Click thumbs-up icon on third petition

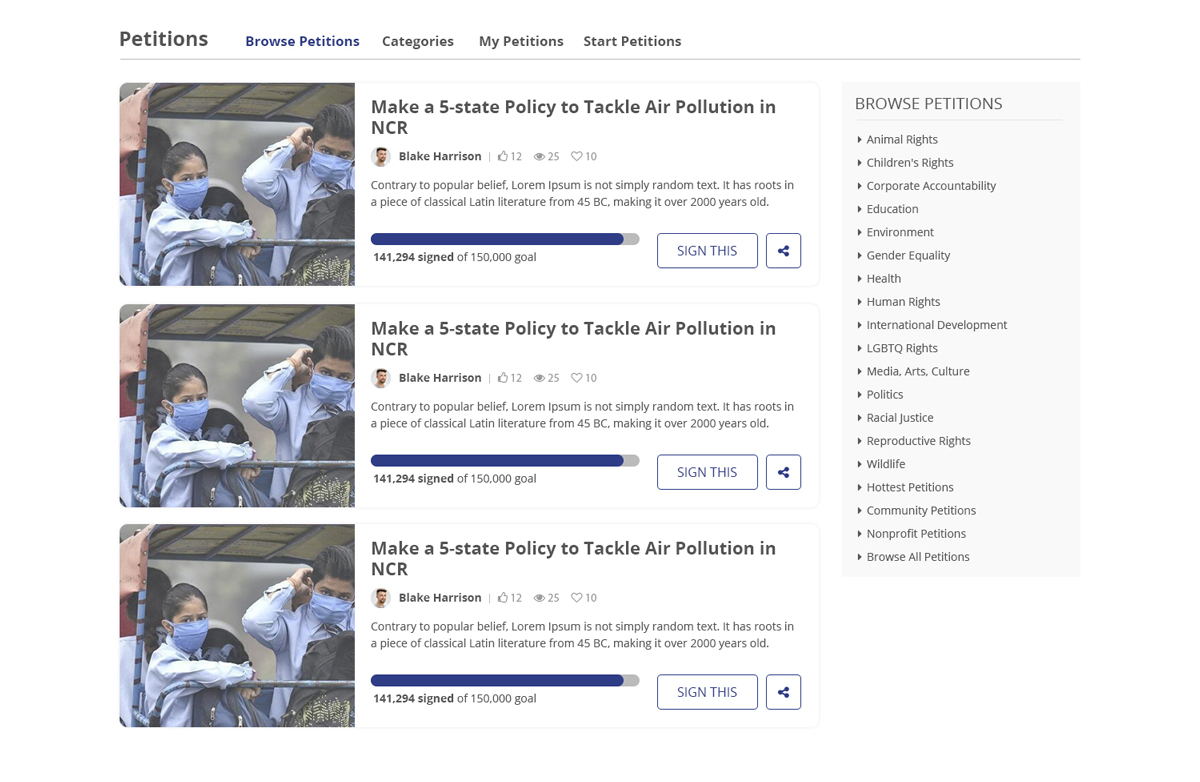[x=503, y=598]
